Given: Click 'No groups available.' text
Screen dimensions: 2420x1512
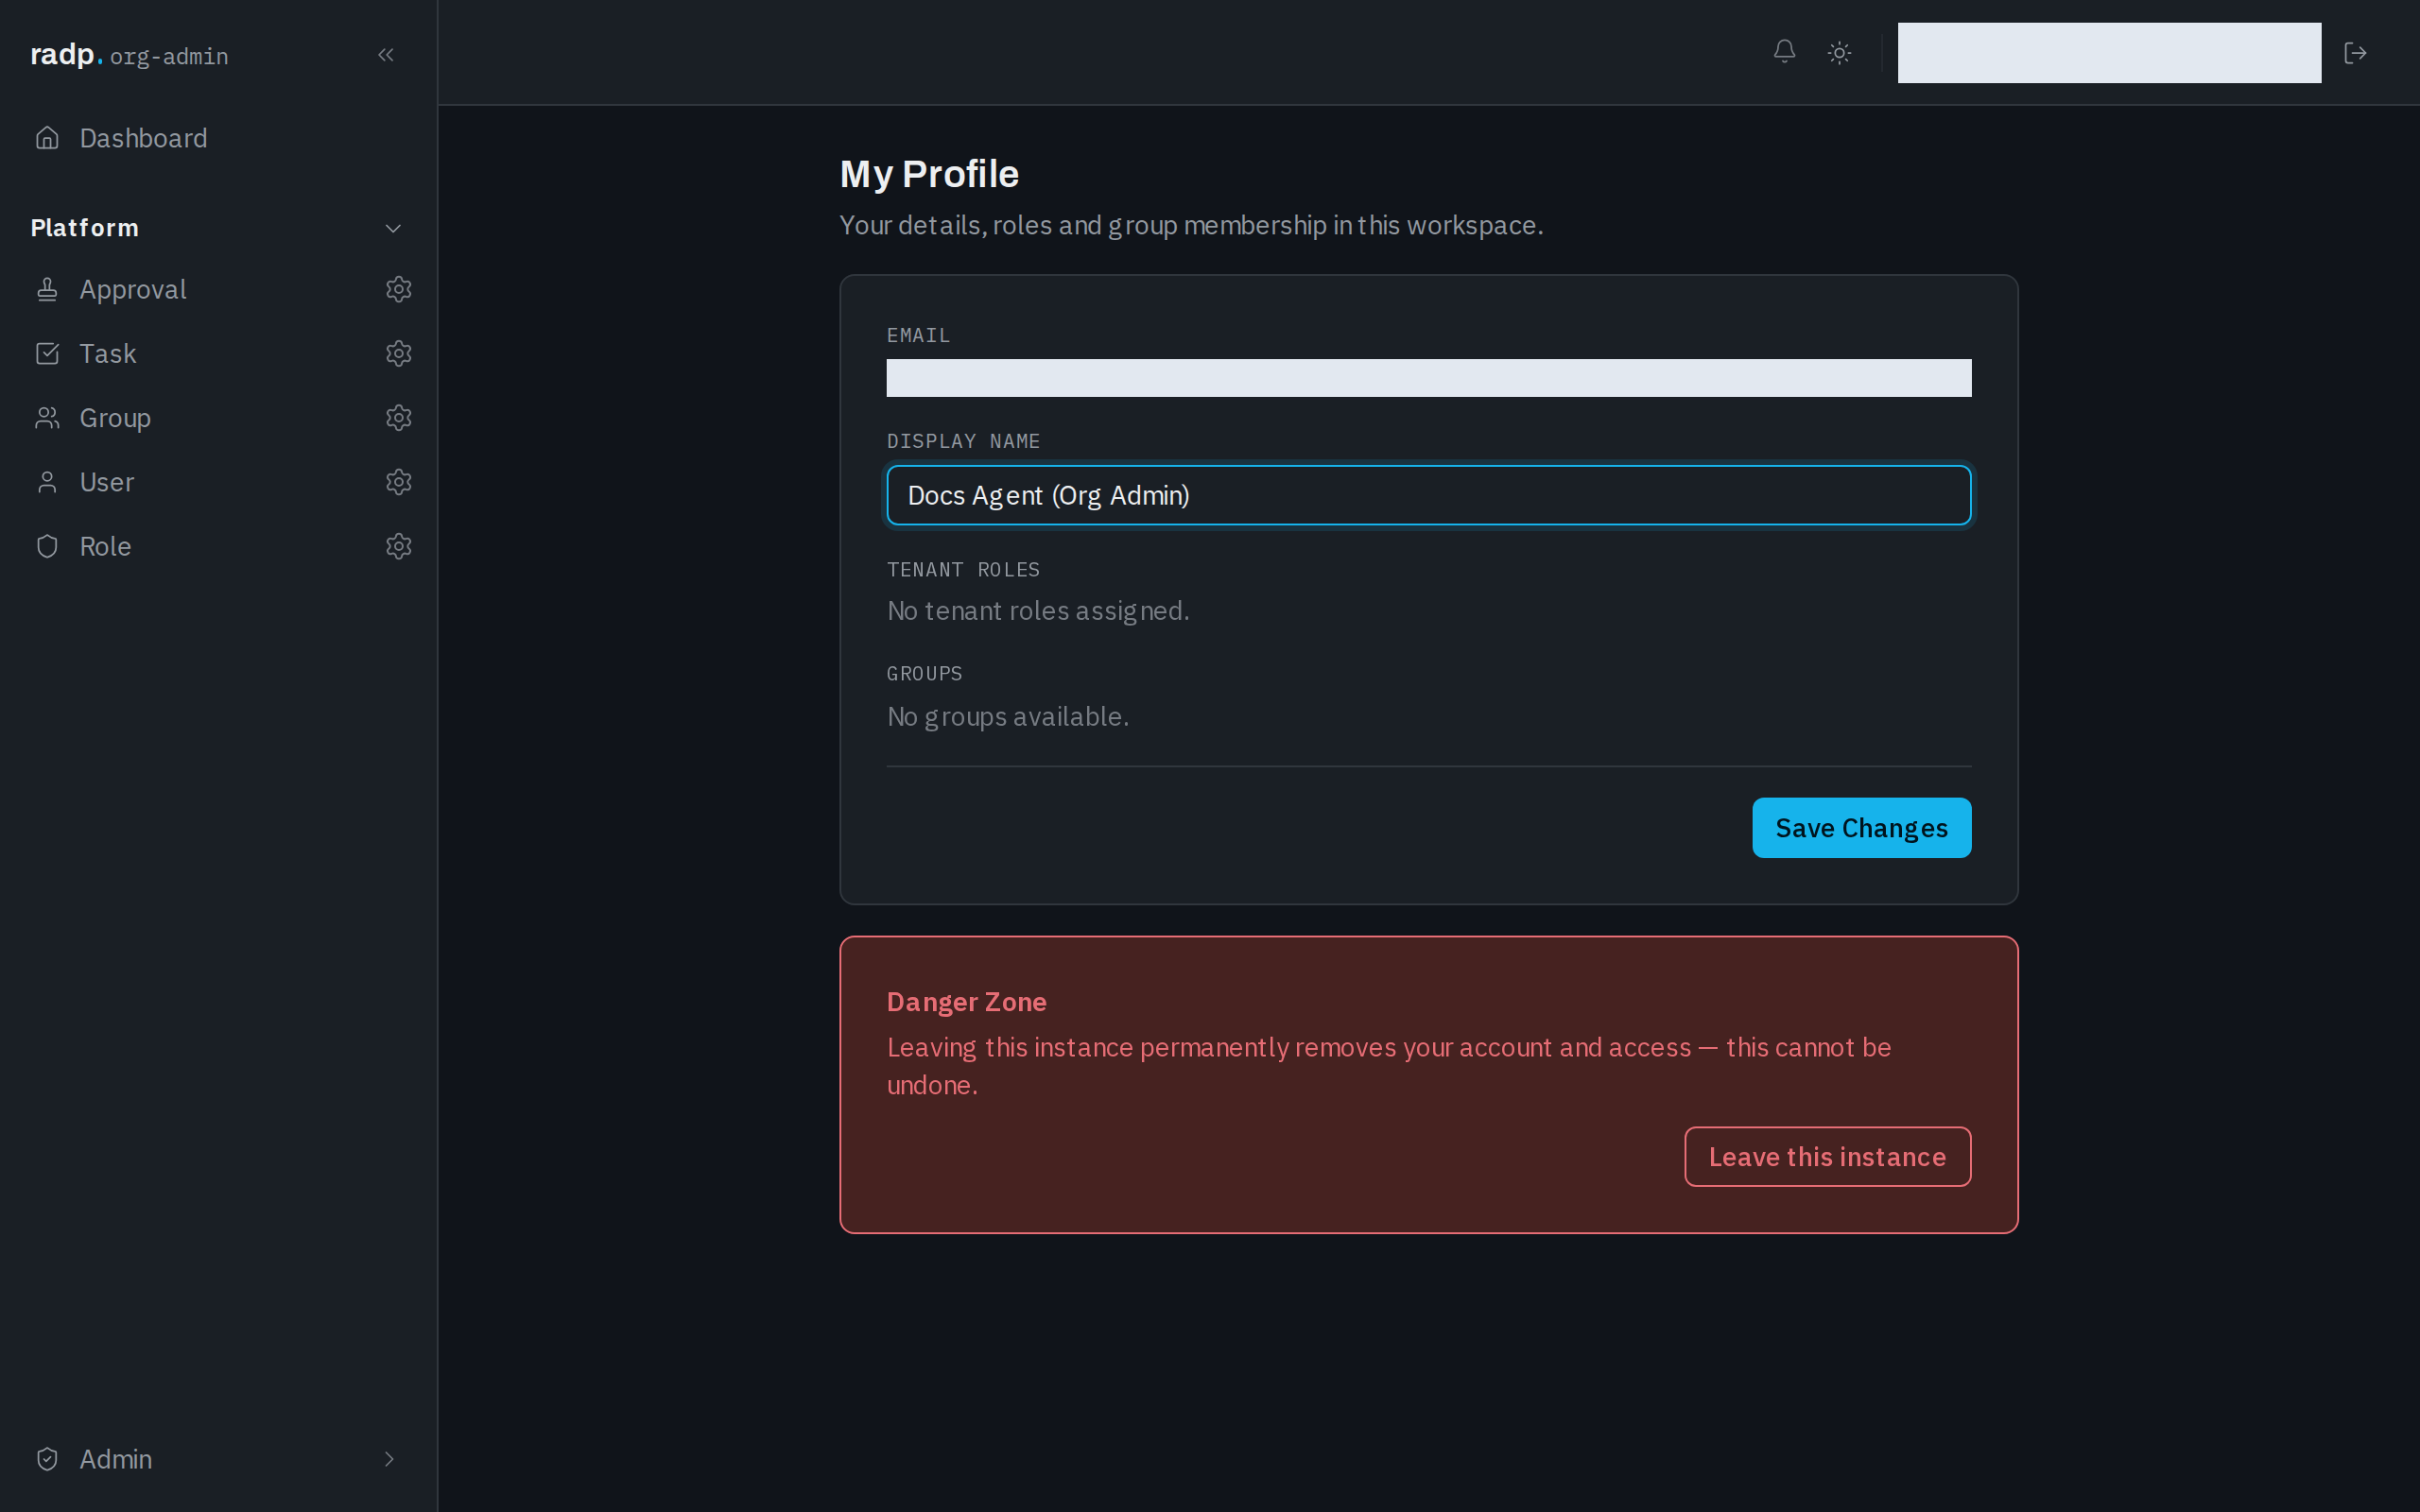Looking at the screenshot, I should point(1008,717).
